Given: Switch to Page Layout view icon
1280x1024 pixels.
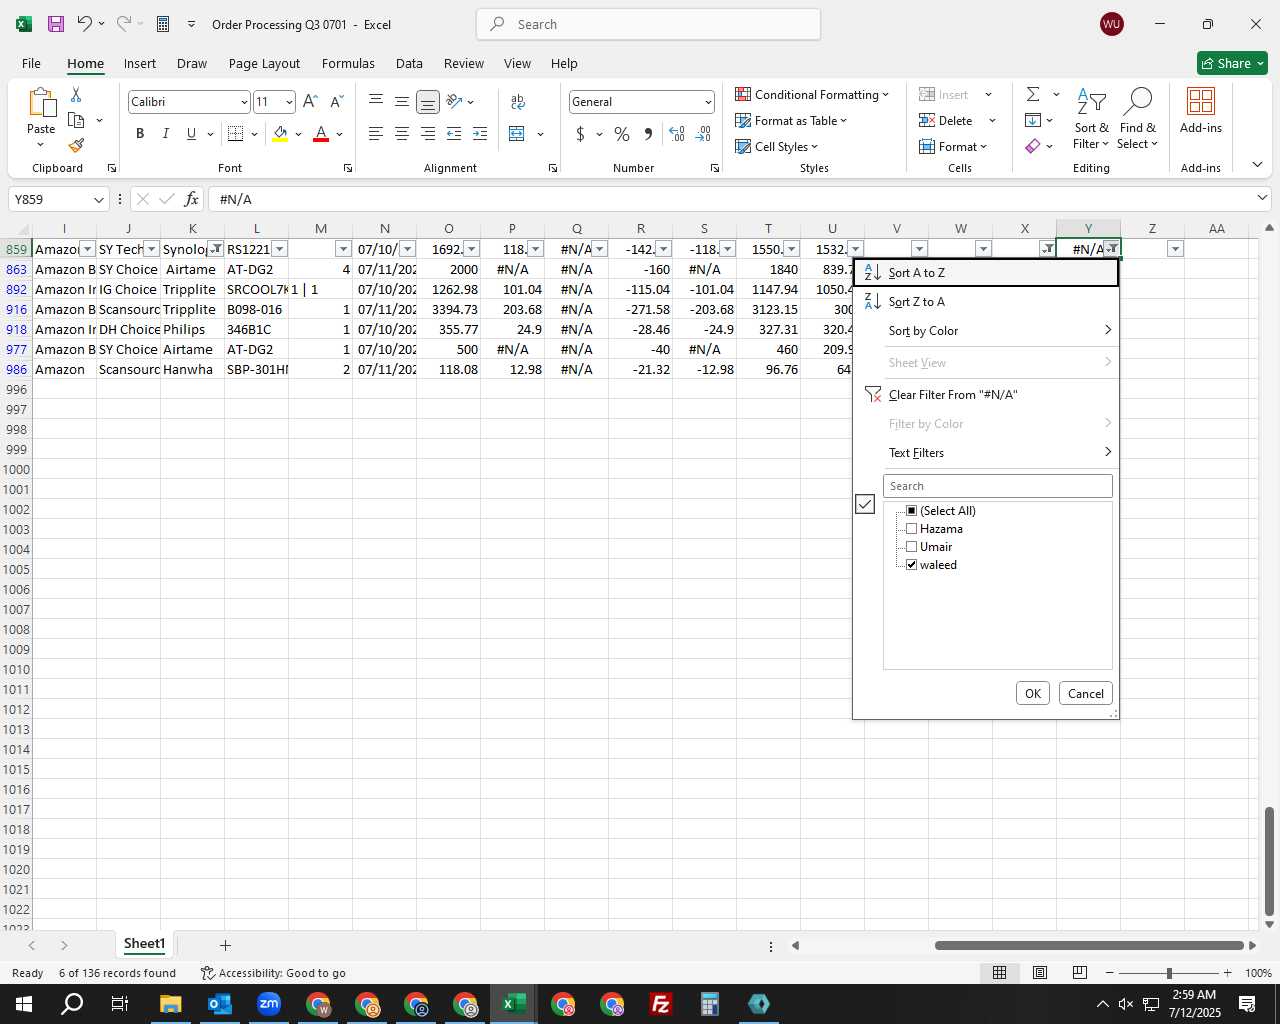Looking at the screenshot, I should pyautogui.click(x=1040, y=973).
